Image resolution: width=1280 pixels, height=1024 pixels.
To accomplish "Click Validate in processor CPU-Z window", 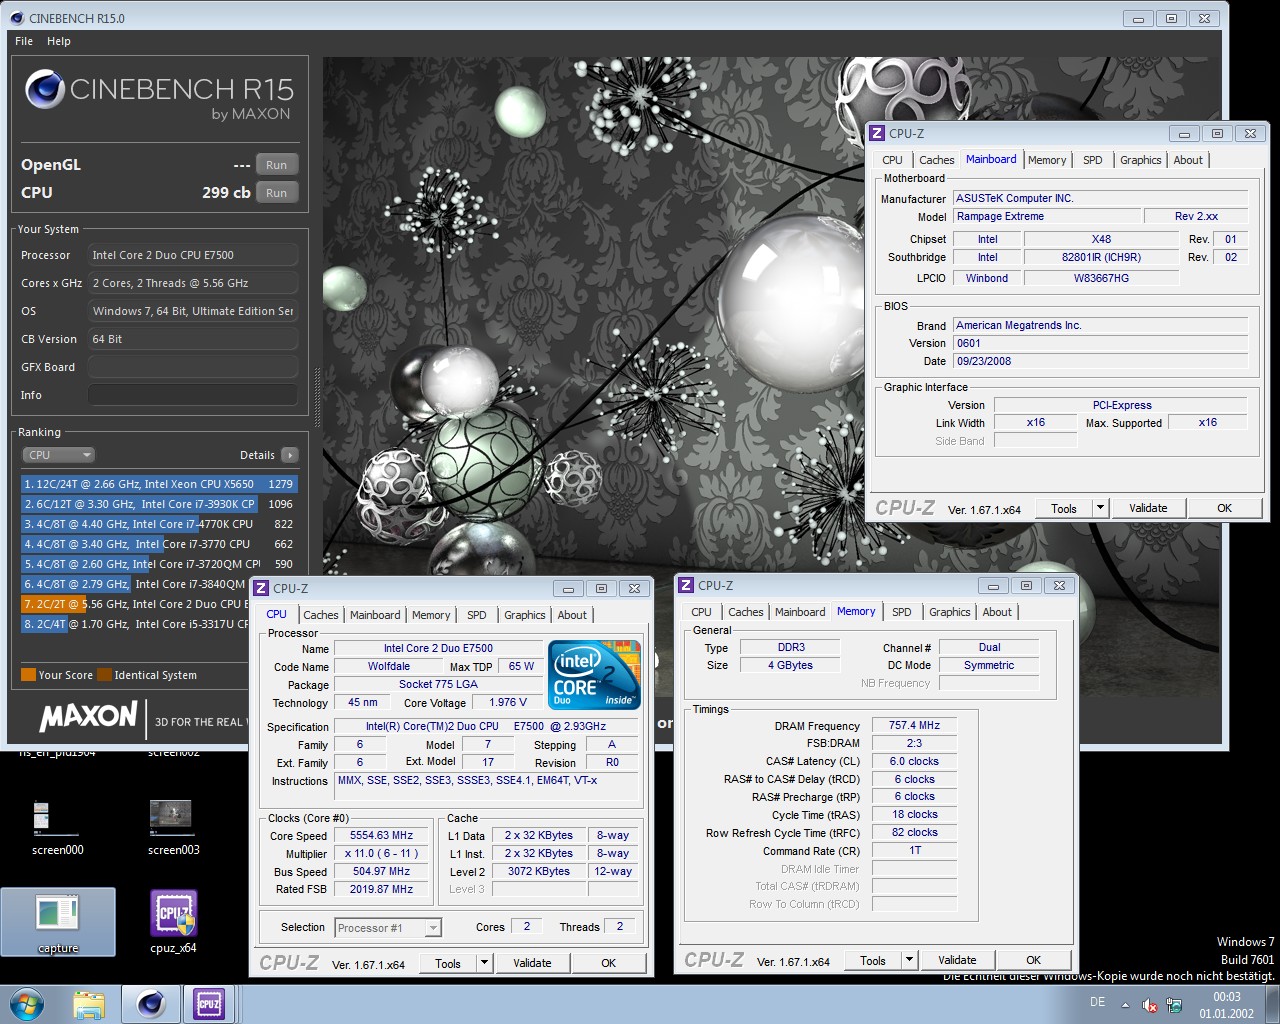I will click(532, 963).
